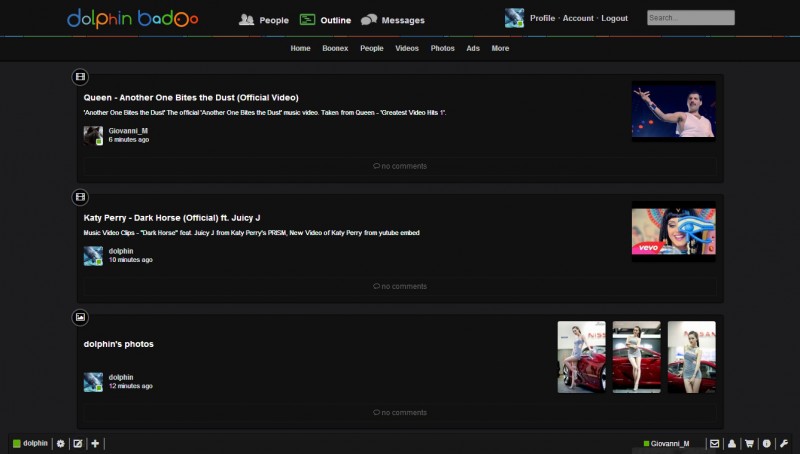Click no comments under Katy Perry video
800x454 pixels.
(400, 286)
